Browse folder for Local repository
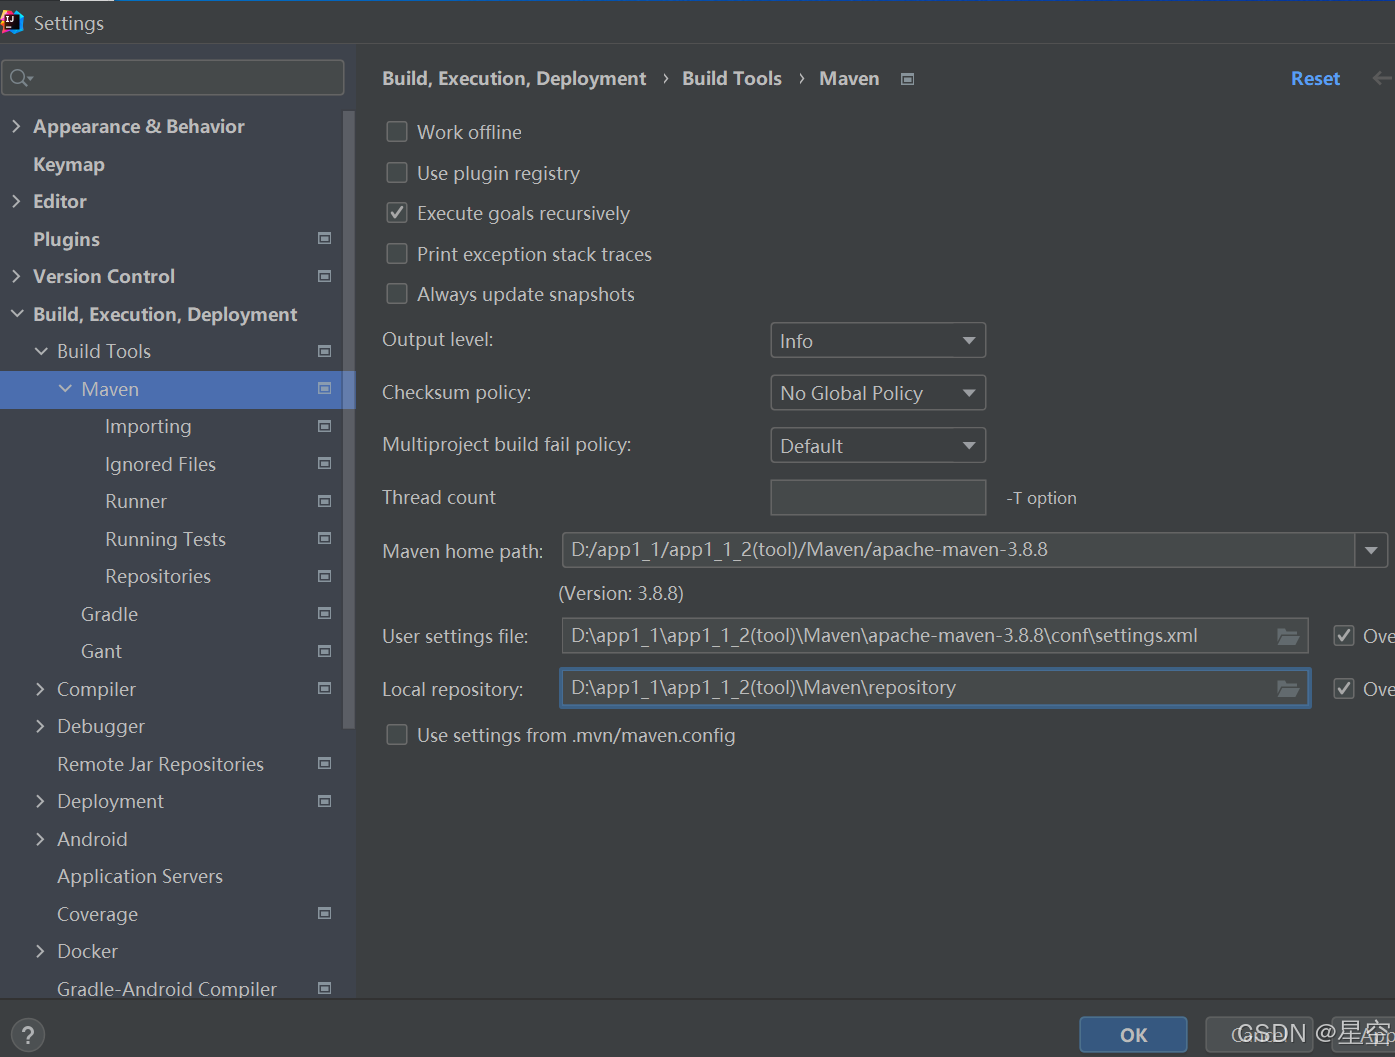The image size is (1395, 1057). coord(1288,688)
